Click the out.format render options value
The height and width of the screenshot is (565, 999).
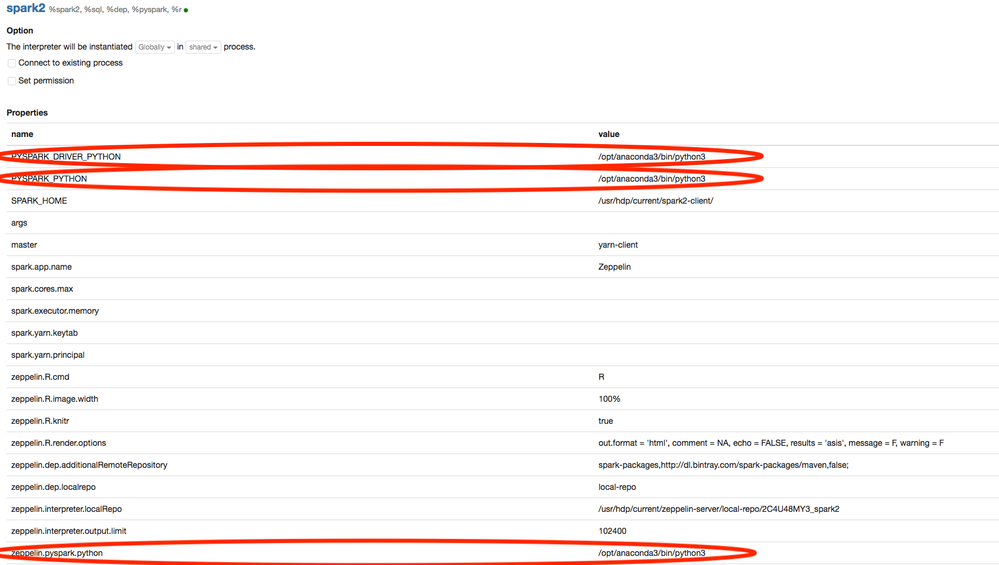pyautogui.click(x=771, y=443)
